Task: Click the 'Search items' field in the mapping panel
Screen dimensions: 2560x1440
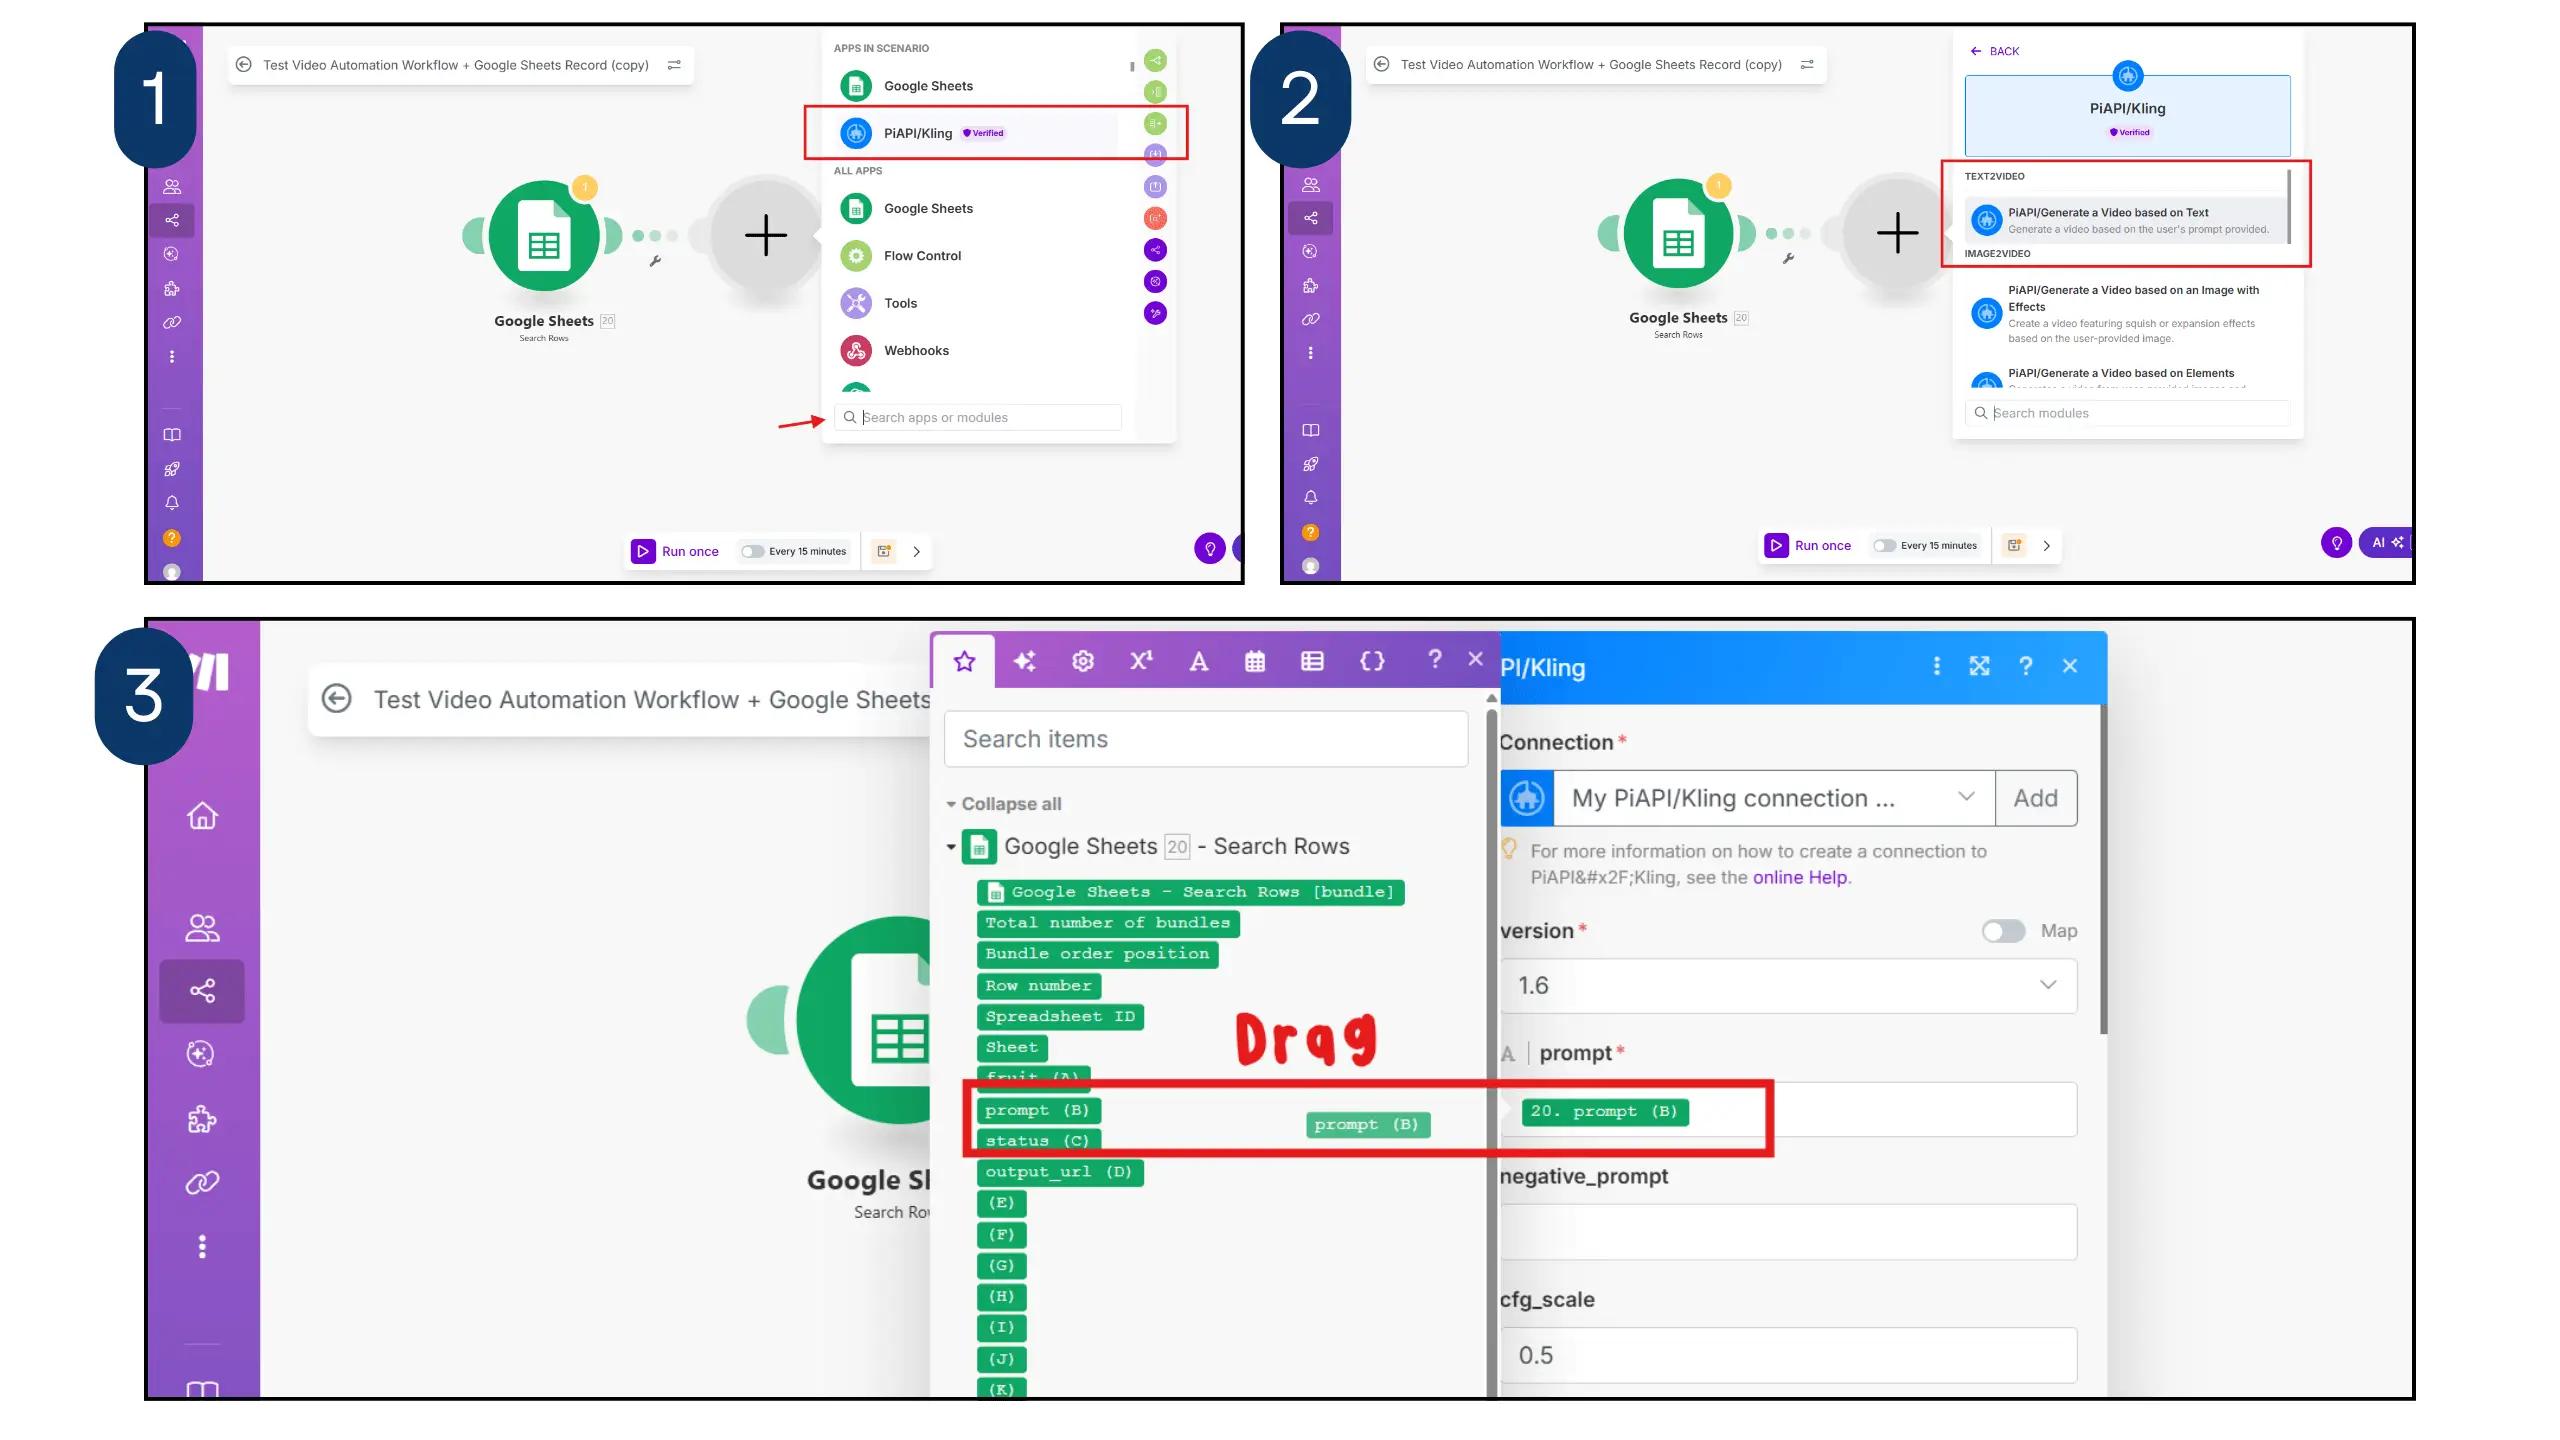Action: [x=1206, y=739]
